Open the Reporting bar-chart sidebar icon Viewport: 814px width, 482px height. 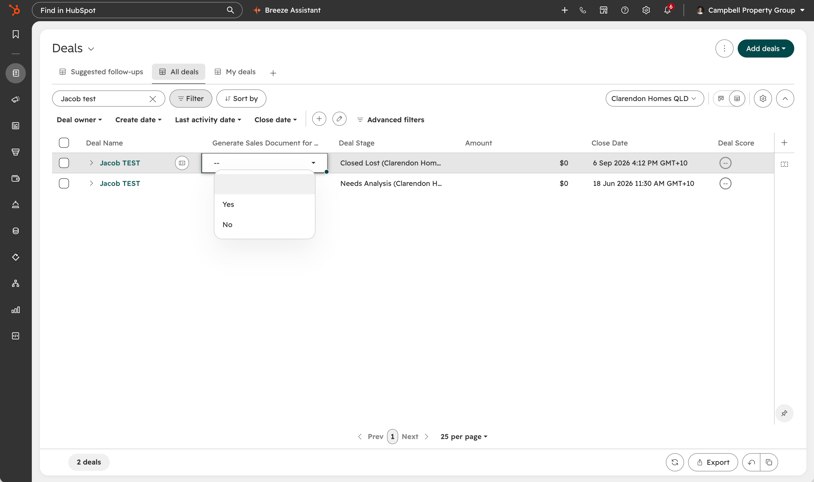pos(16,310)
